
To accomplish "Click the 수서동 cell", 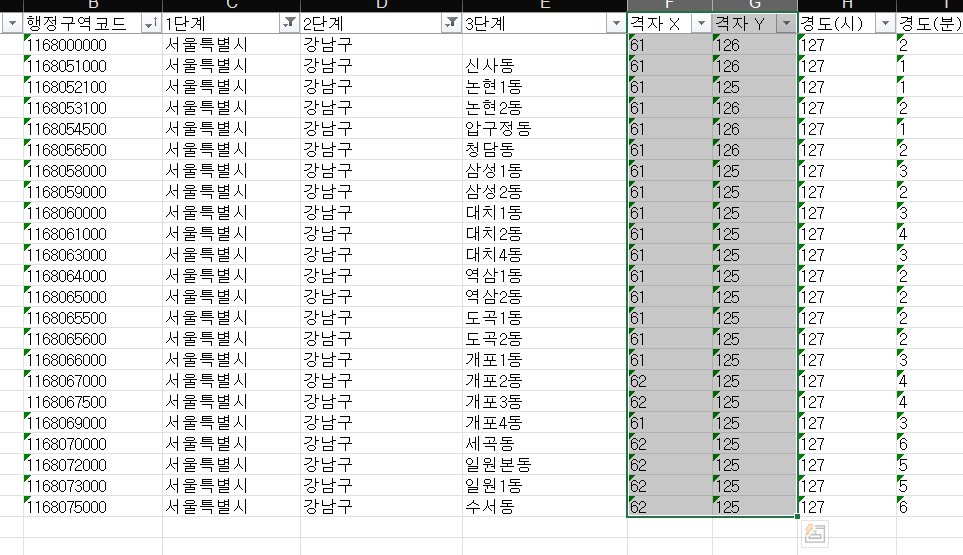I will pos(545,506).
